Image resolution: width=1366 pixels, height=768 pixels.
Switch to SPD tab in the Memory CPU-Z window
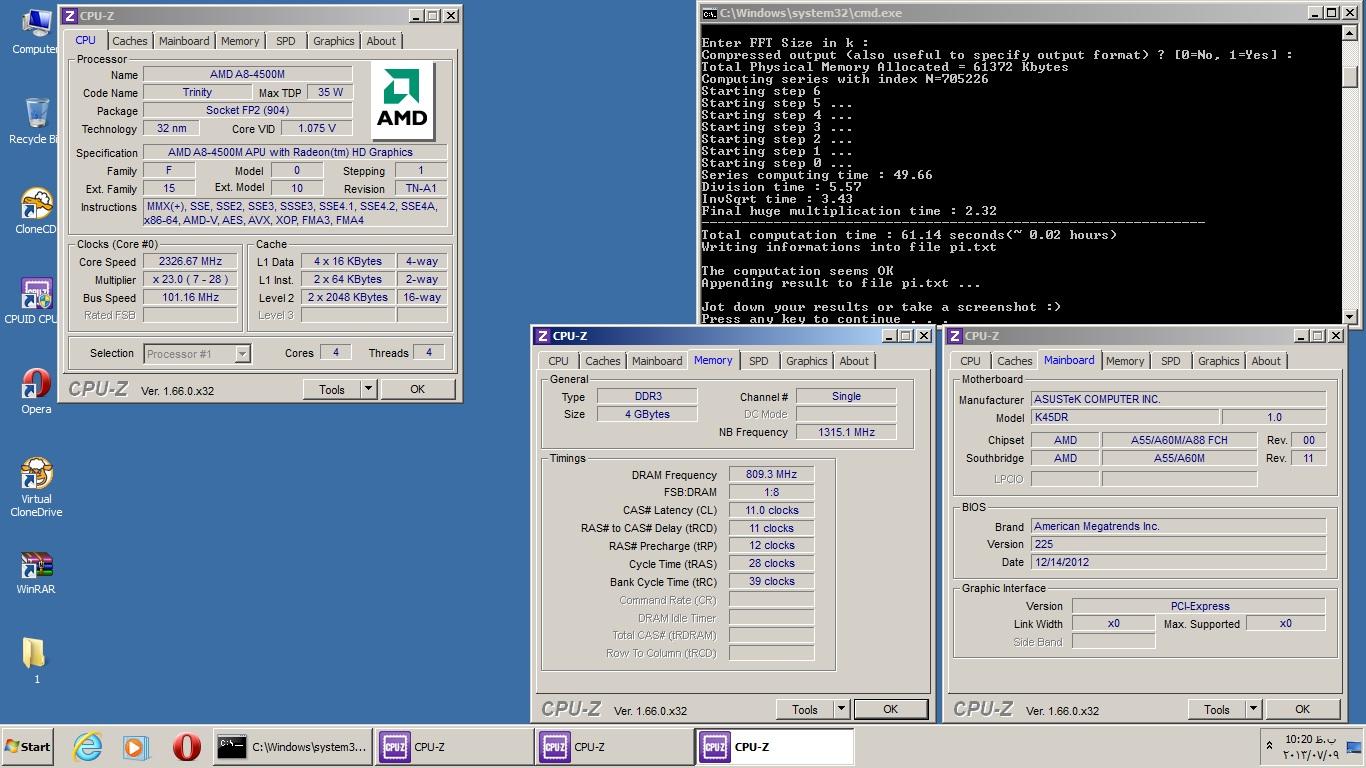pyautogui.click(x=759, y=361)
